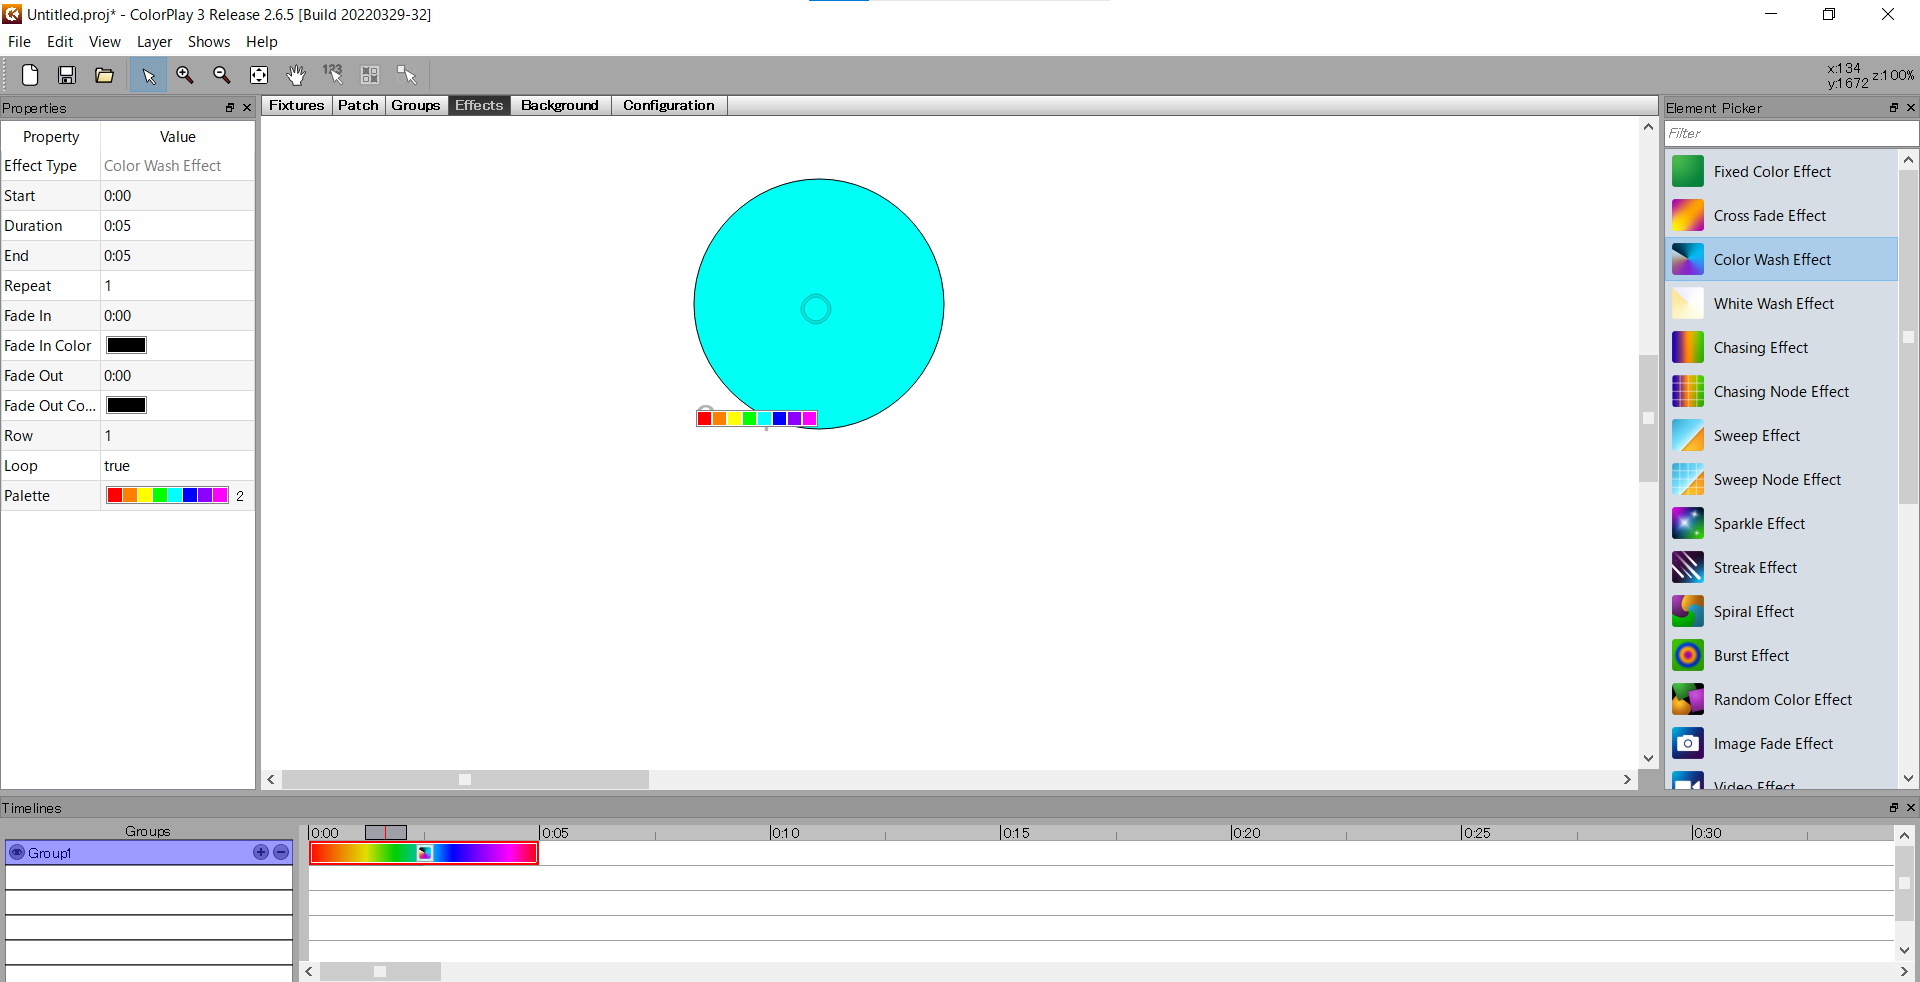Switch to the Fixtures tab

coord(296,106)
